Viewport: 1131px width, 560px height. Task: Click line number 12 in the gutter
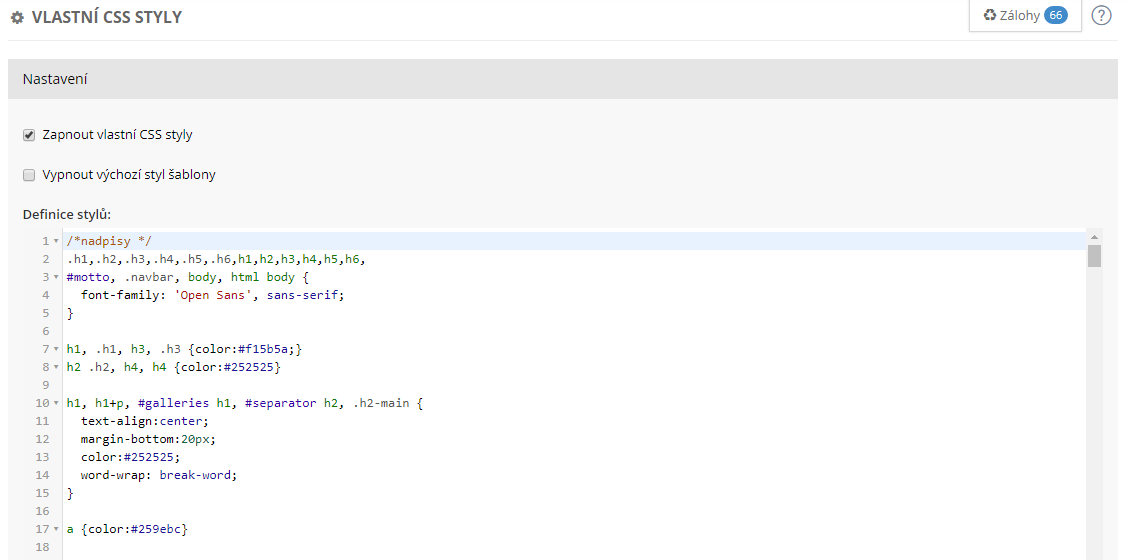click(42, 439)
